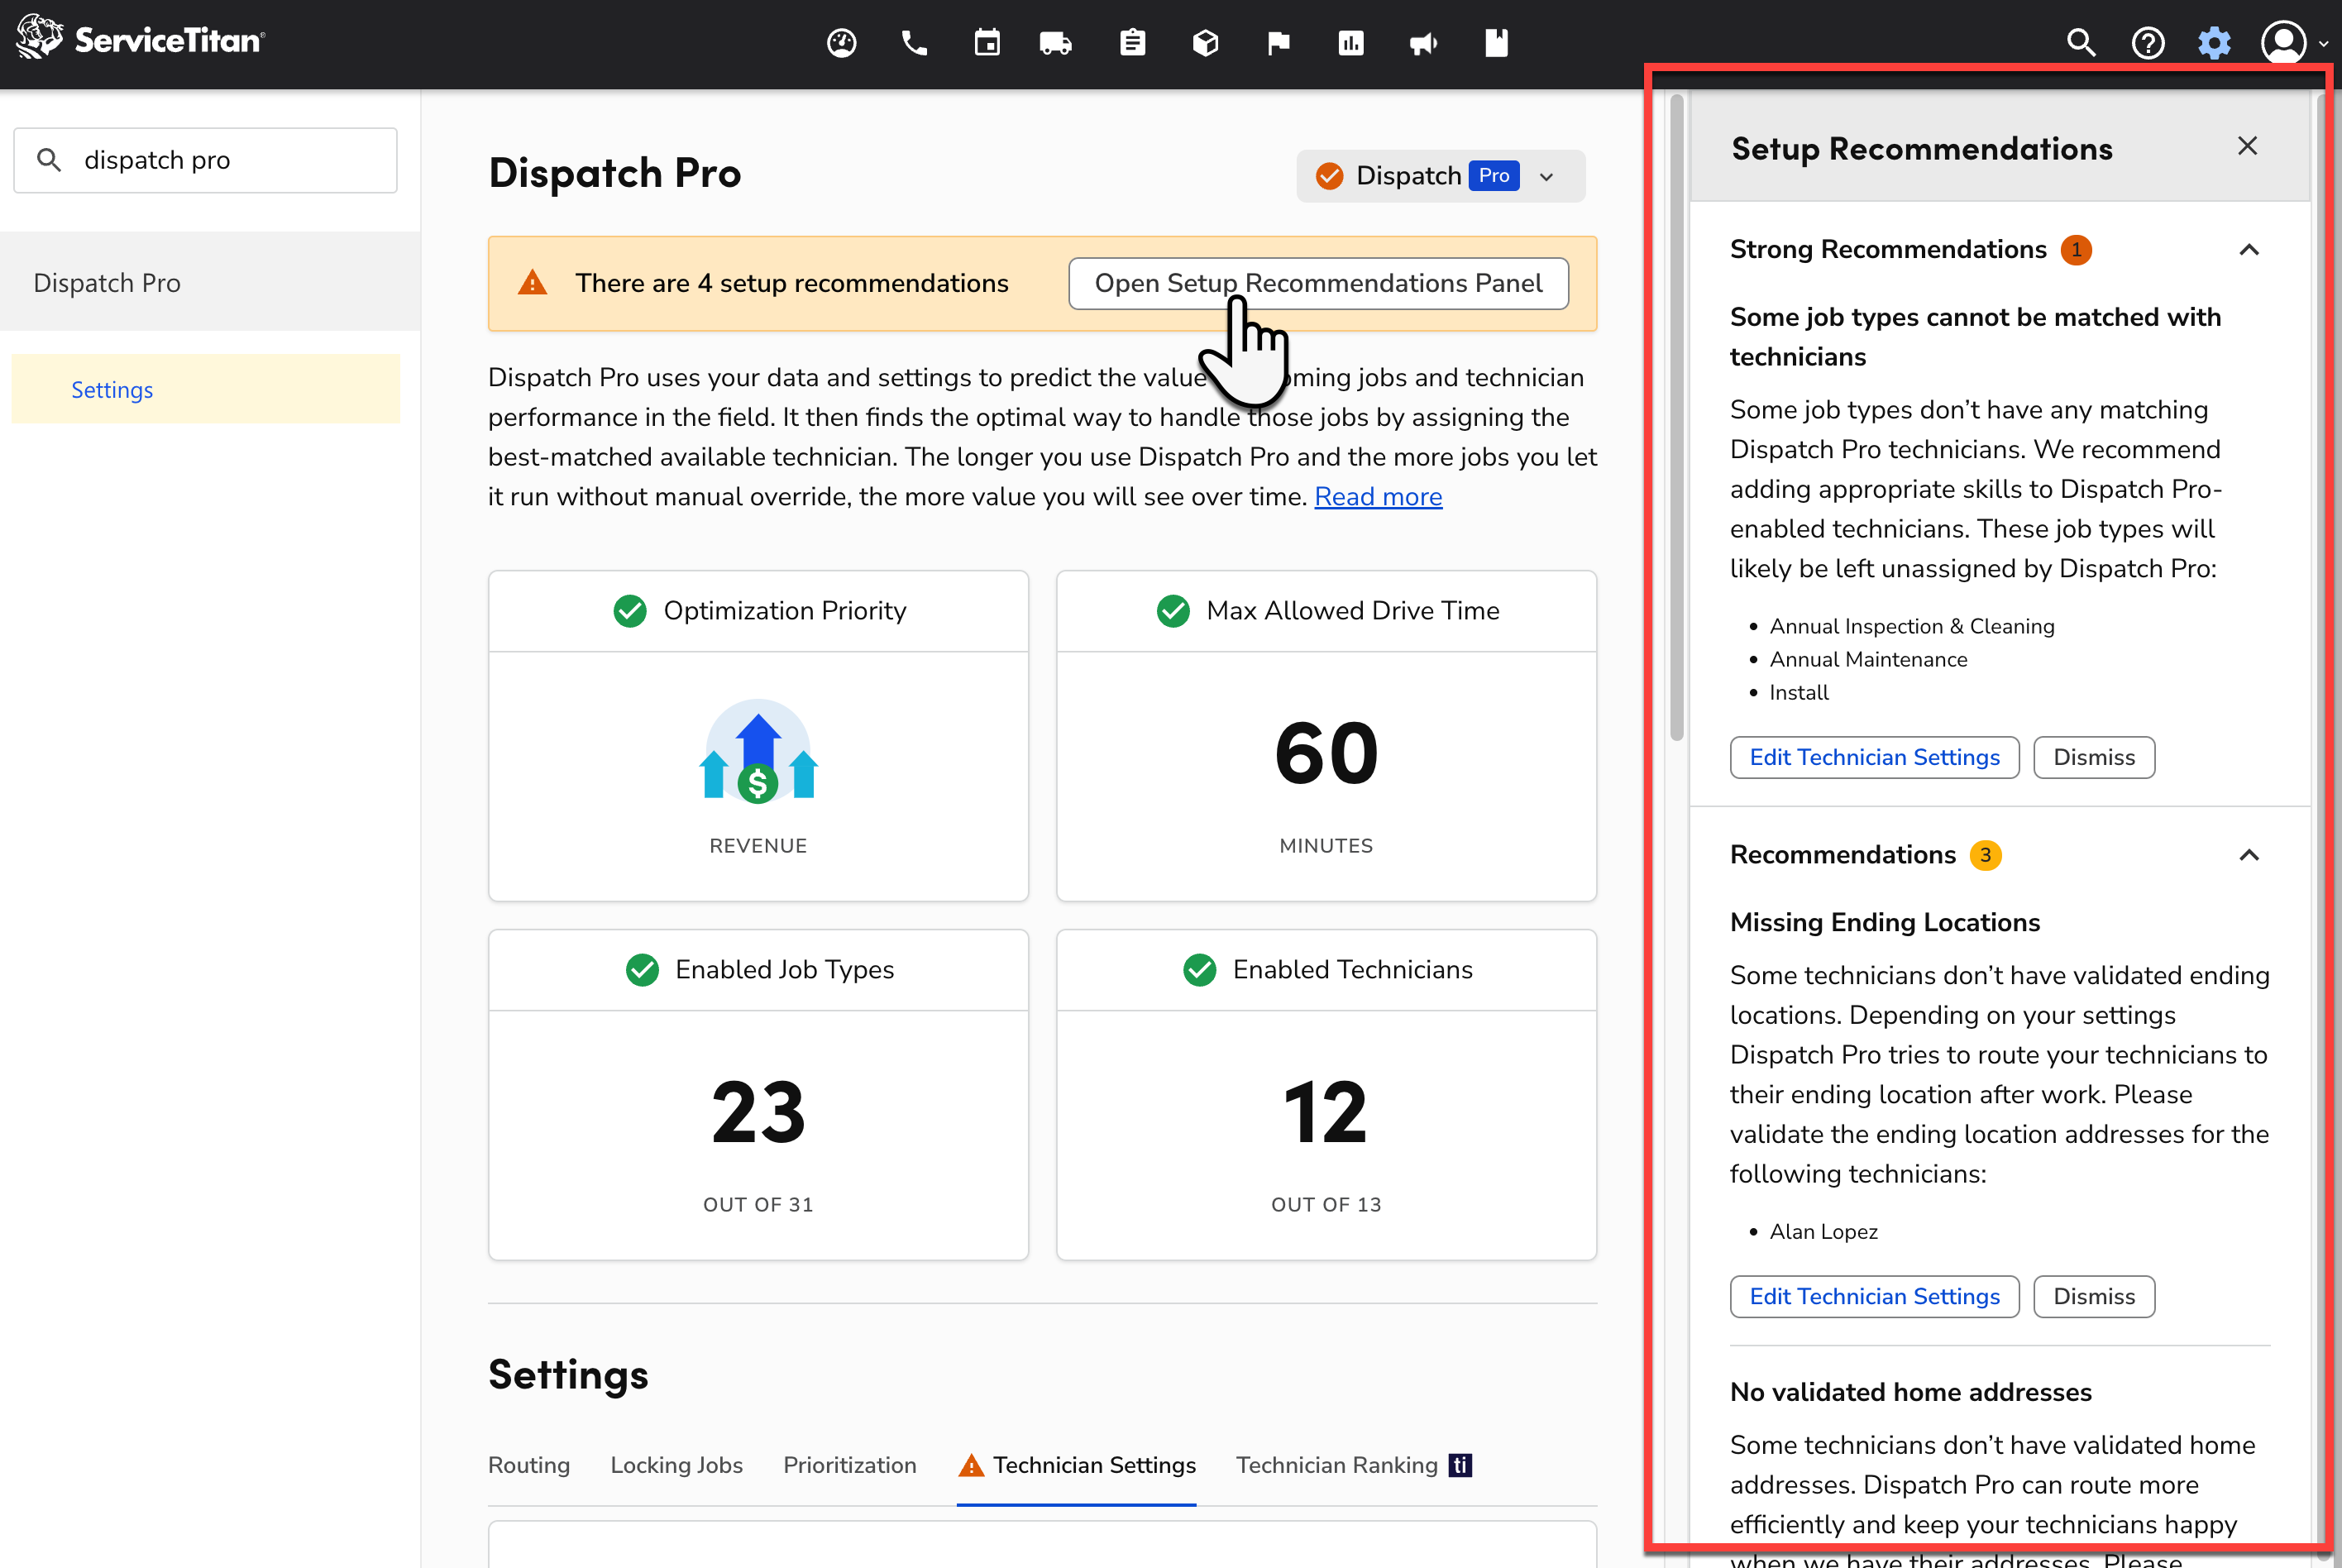The width and height of the screenshot is (2342, 1568).
Task: Open the calendar schedule icon
Action: tap(987, 43)
